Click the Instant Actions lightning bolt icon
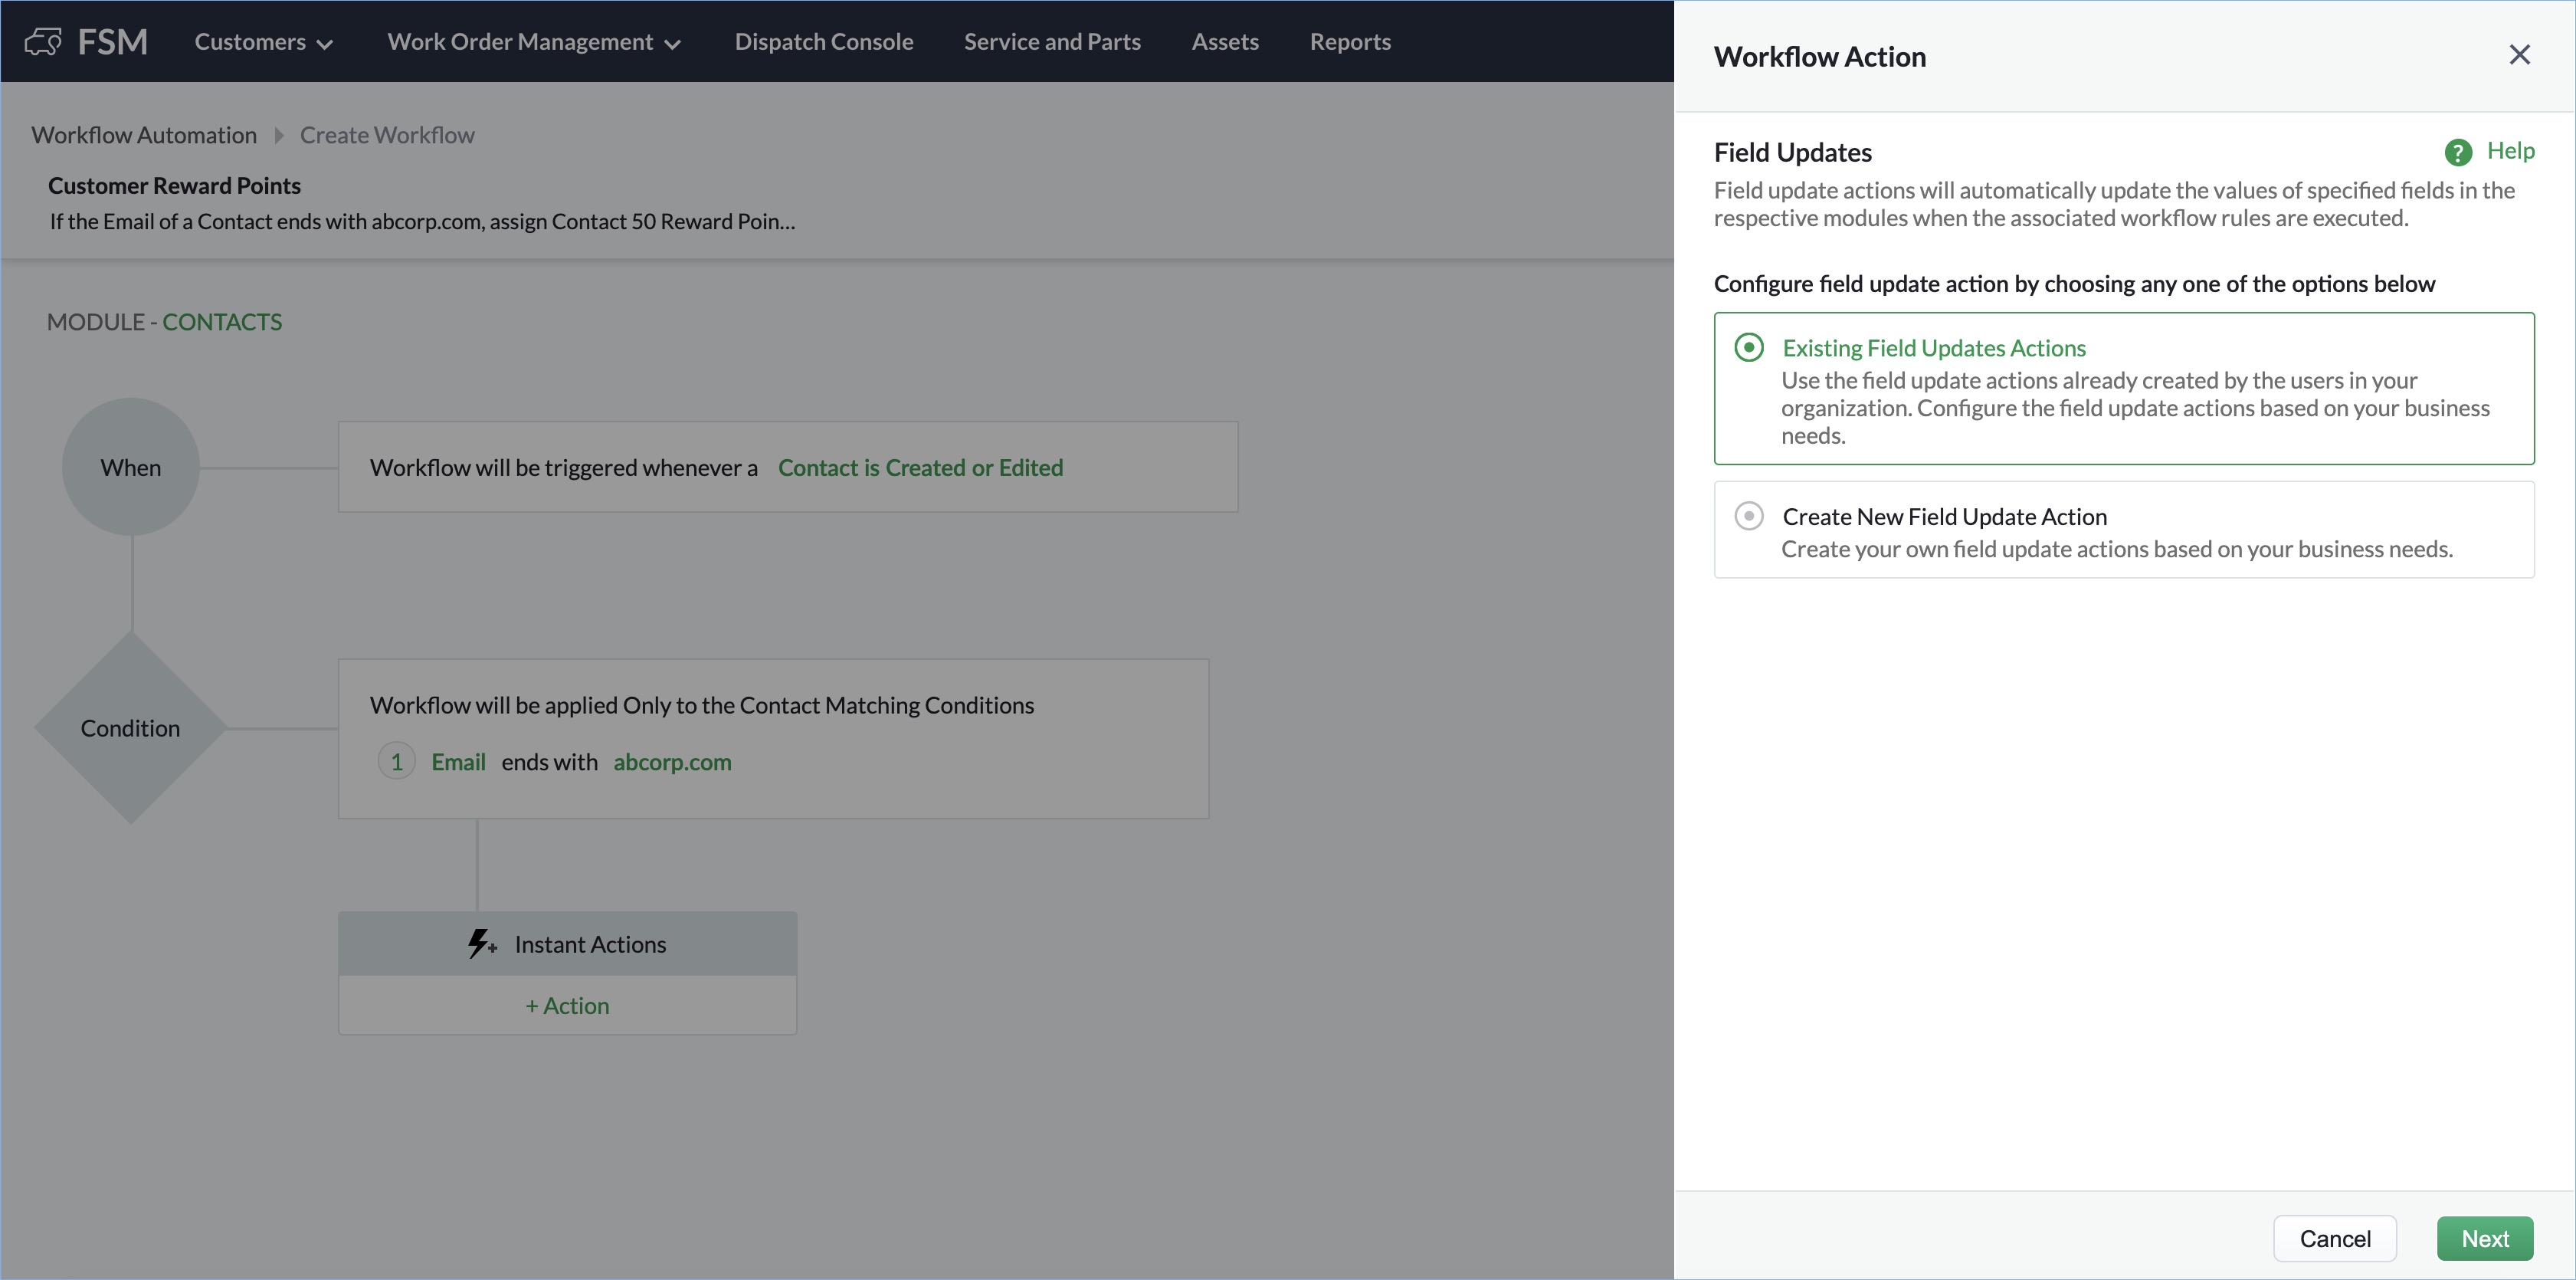Viewport: 2576px width, 1280px height. (x=481, y=943)
